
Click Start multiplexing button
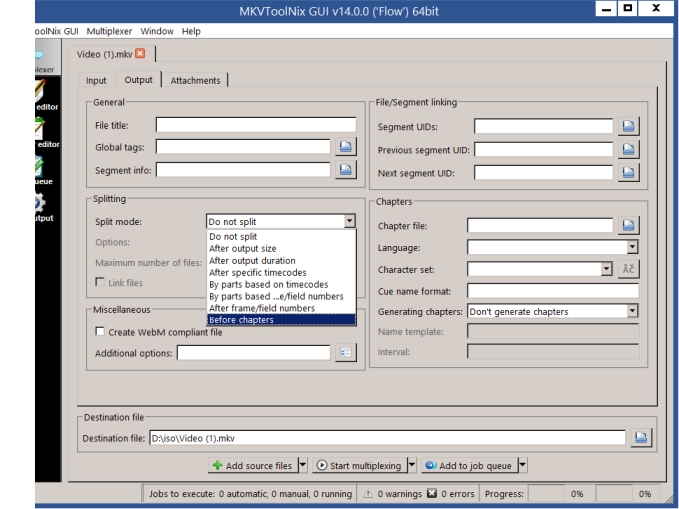click(360, 465)
